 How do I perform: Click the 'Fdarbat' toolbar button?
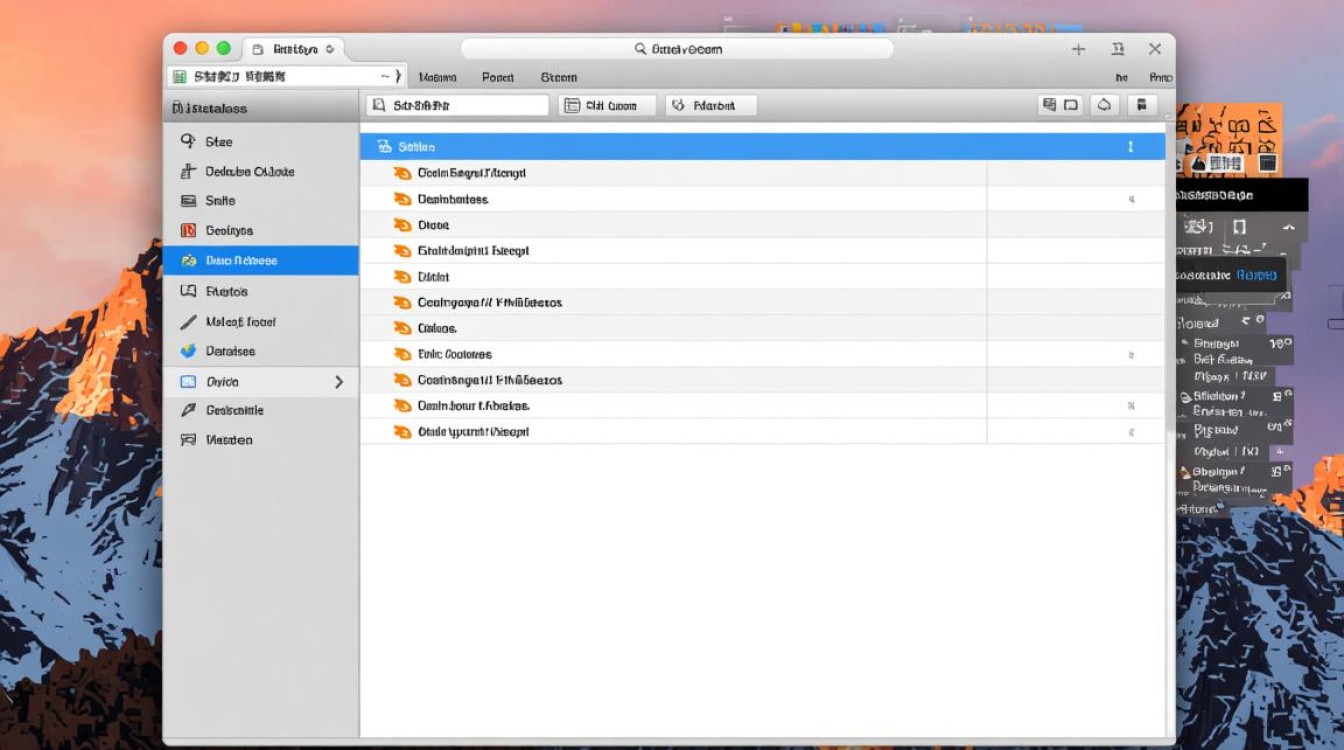coord(710,105)
